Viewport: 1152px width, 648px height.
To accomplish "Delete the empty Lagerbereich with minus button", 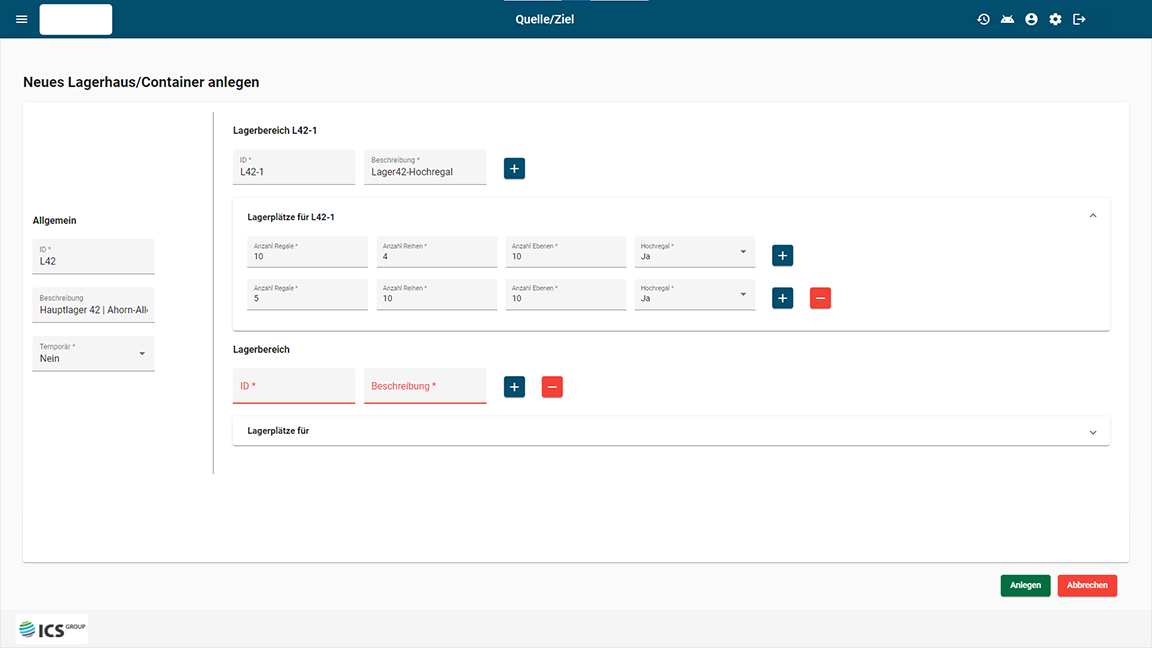I will pos(552,386).
